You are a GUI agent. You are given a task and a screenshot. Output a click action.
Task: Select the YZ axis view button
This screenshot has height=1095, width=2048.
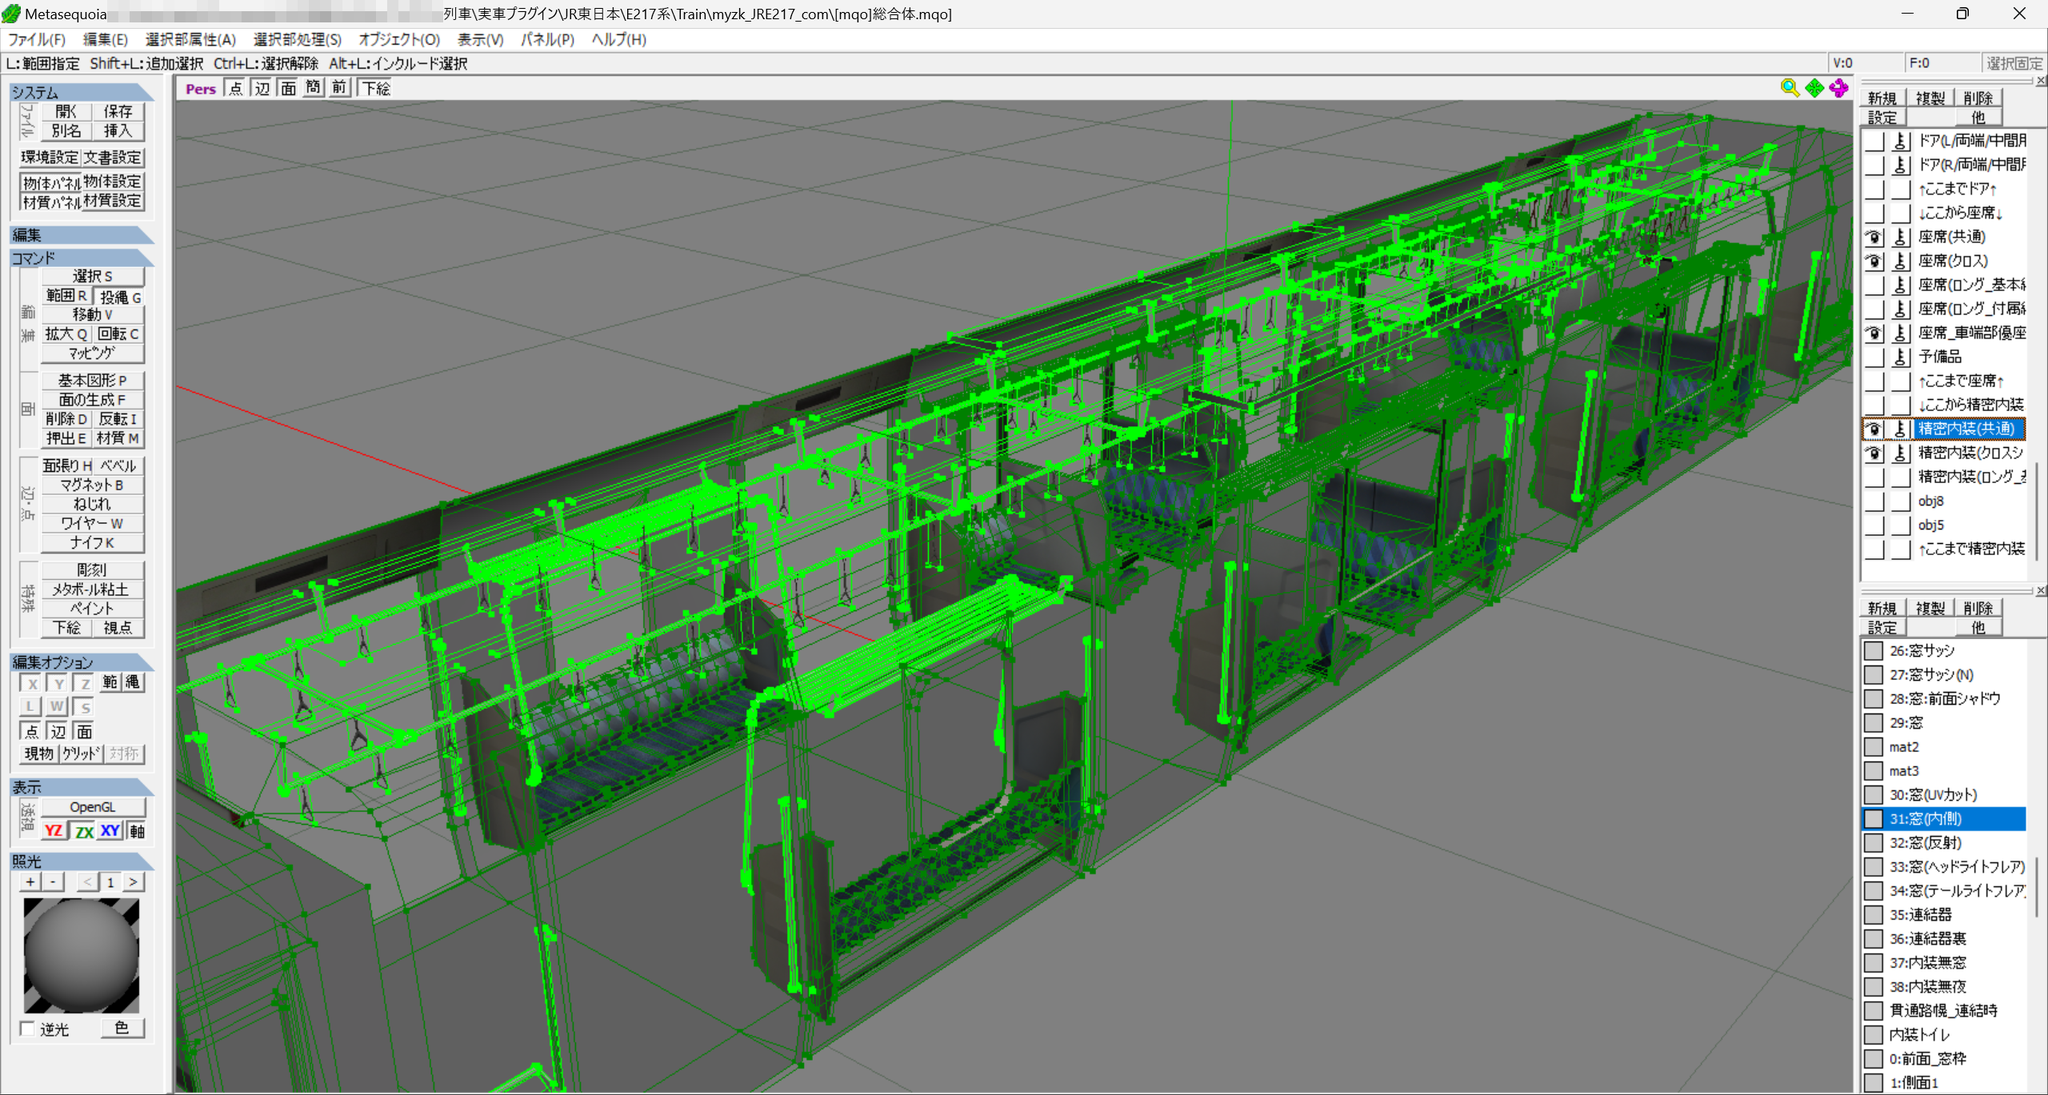54,831
